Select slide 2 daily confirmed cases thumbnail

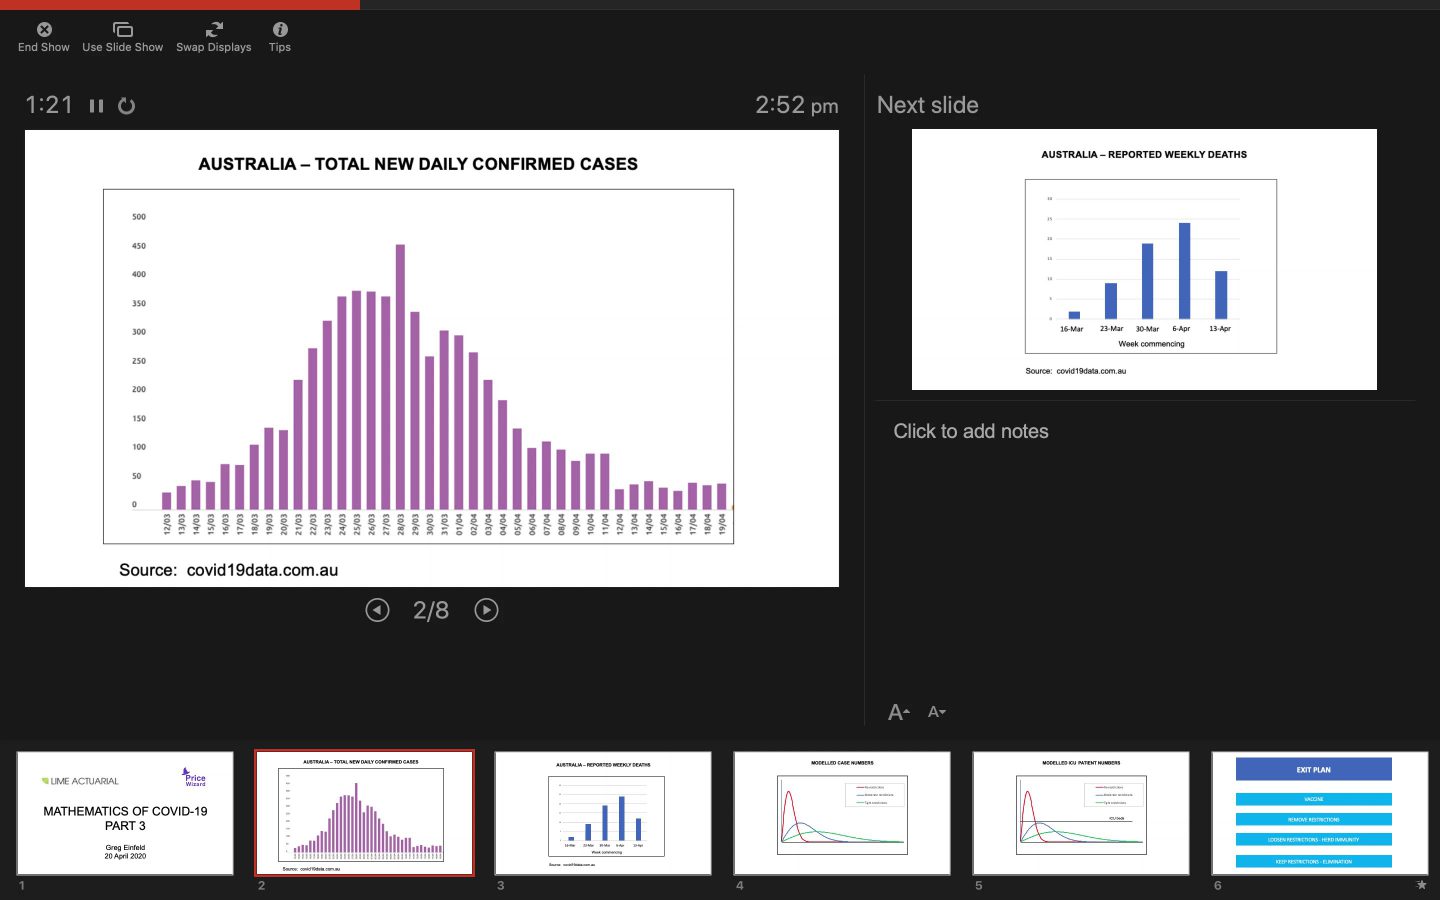pos(364,813)
